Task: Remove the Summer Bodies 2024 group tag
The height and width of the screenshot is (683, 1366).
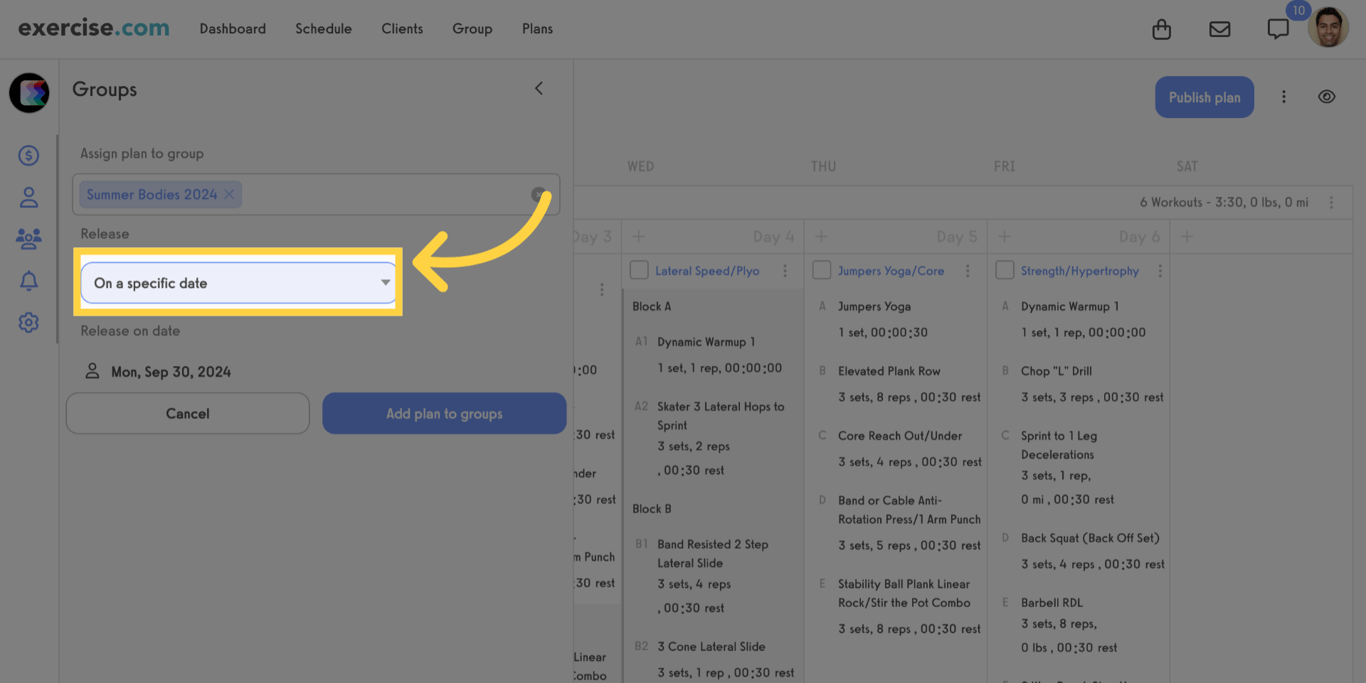Action: 228,194
